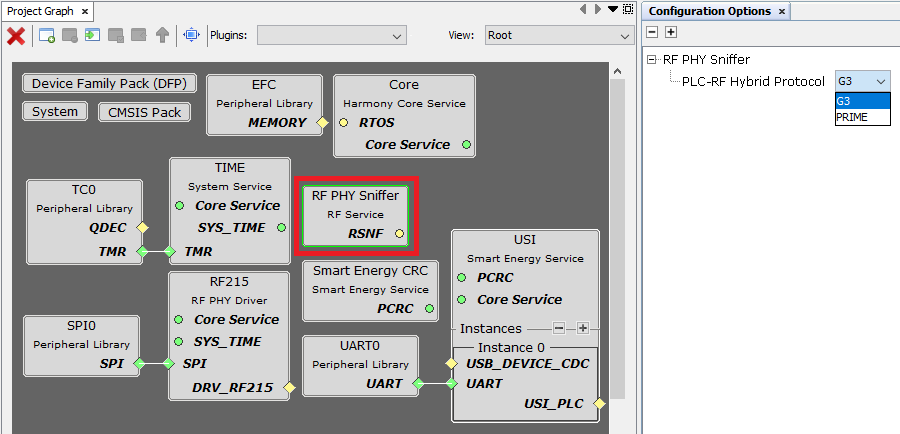Click the expand-all plus icon in Configuration Options
The image size is (900, 434).
coord(671,32)
